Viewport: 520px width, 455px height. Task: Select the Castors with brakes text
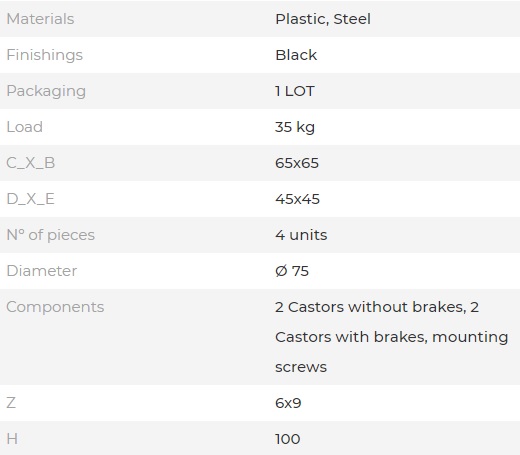[351, 337]
